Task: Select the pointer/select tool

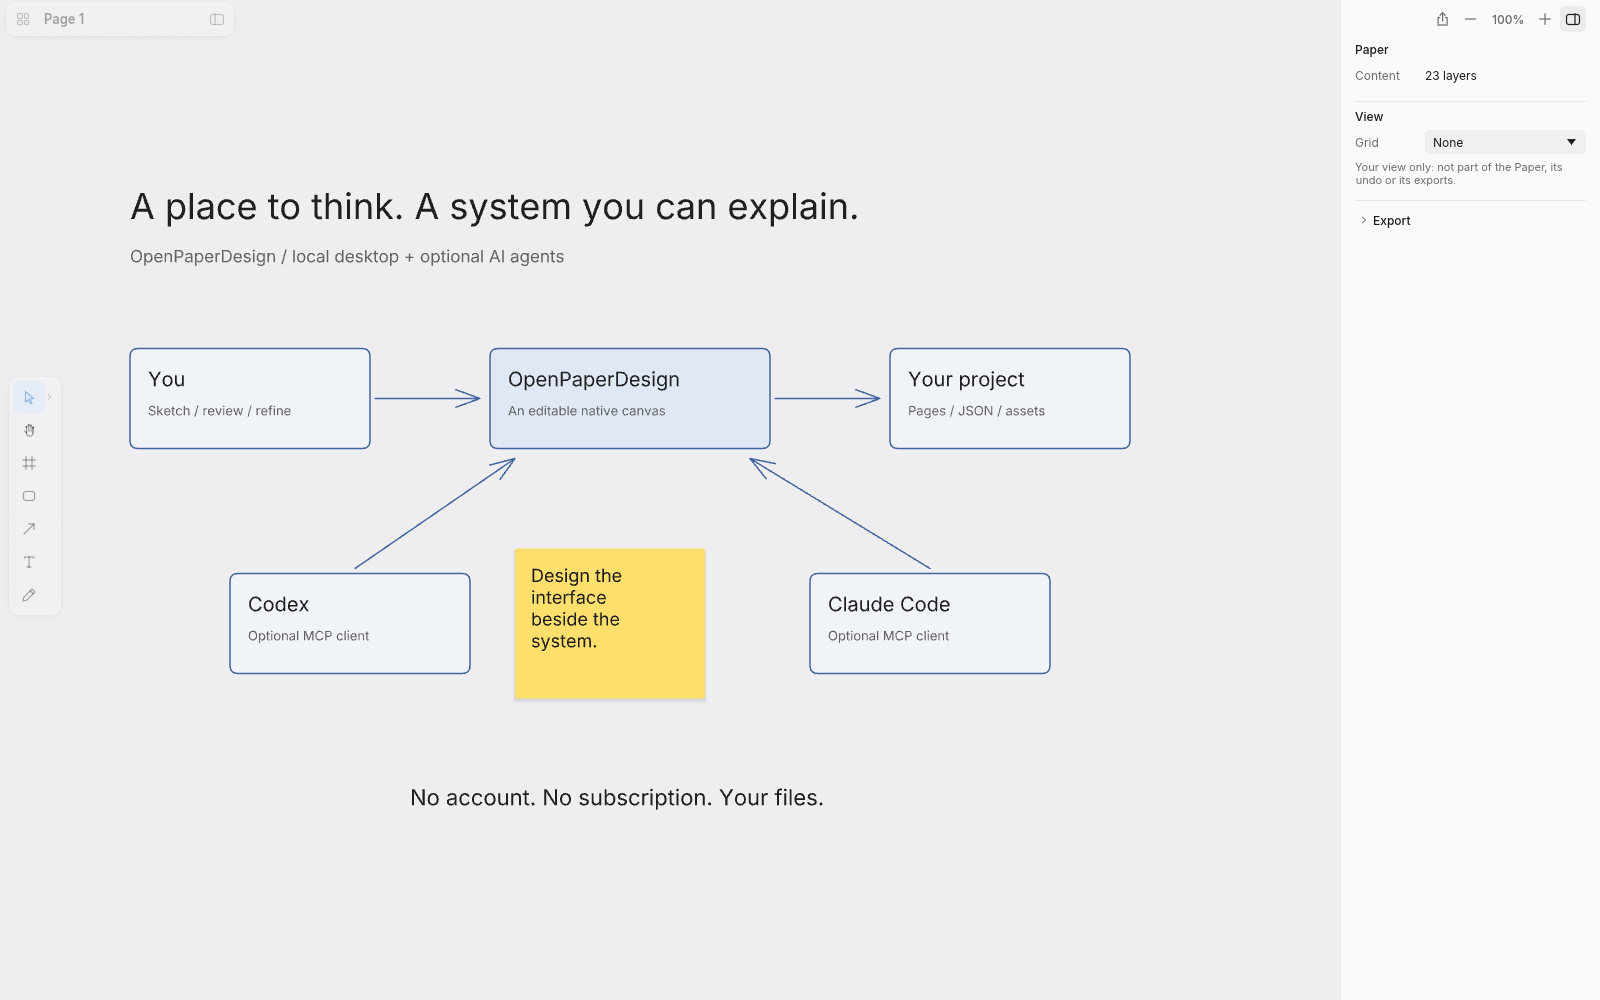Action: click(x=29, y=398)
